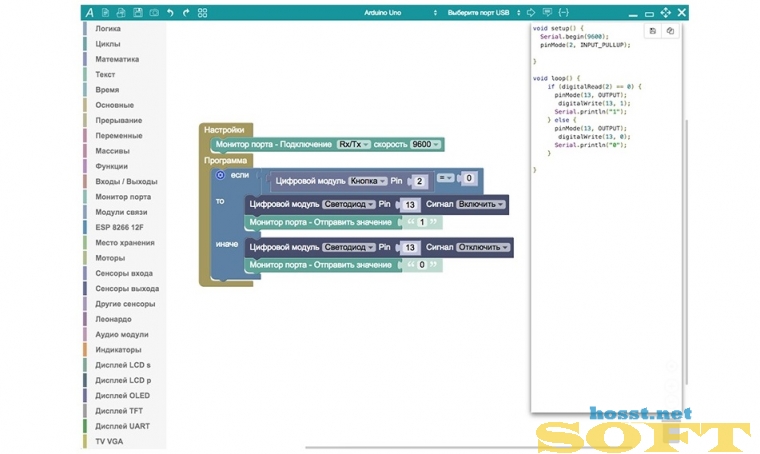Select the 'Сенсоры выхода' category
This screenshot has width=760, height=454.
coord(127,288)
